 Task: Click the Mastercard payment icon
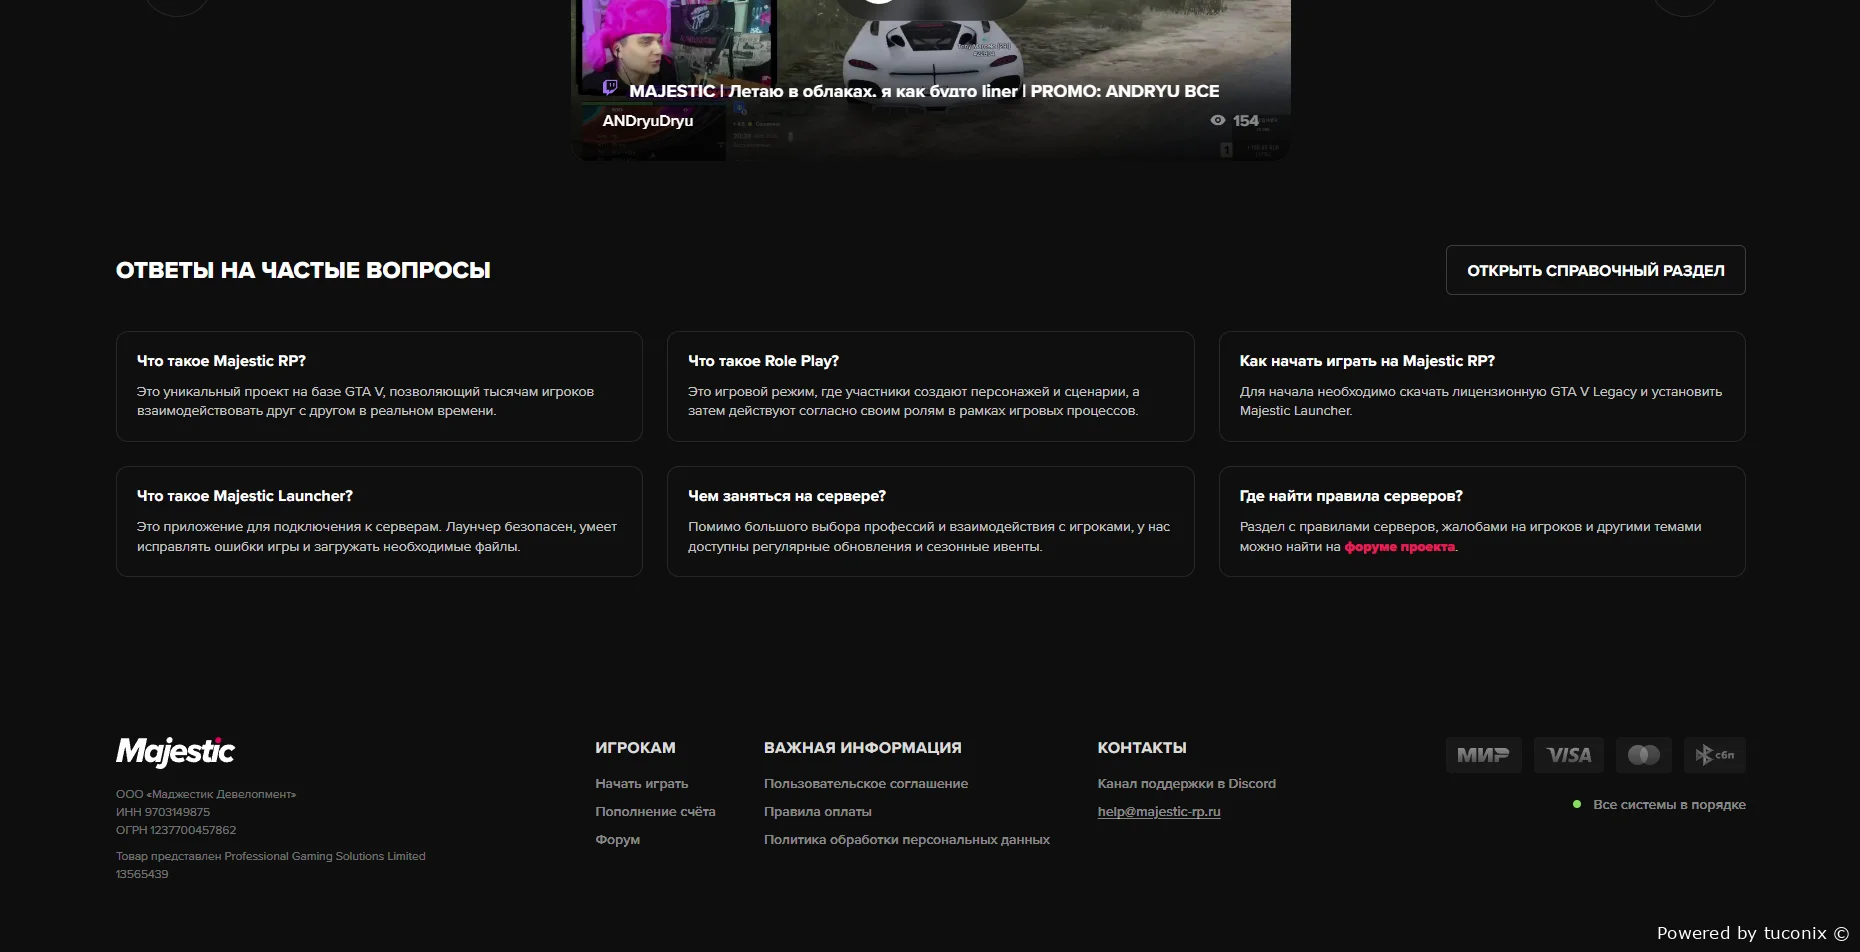(x=1643, y=755)
